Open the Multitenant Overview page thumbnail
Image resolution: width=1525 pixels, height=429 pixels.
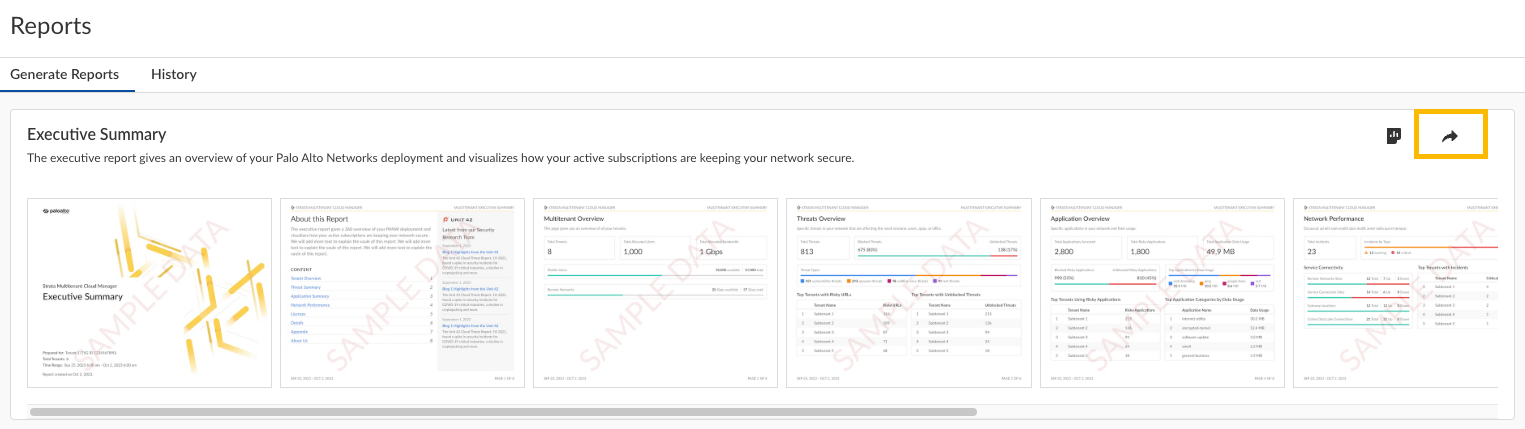tap(656, 292)
